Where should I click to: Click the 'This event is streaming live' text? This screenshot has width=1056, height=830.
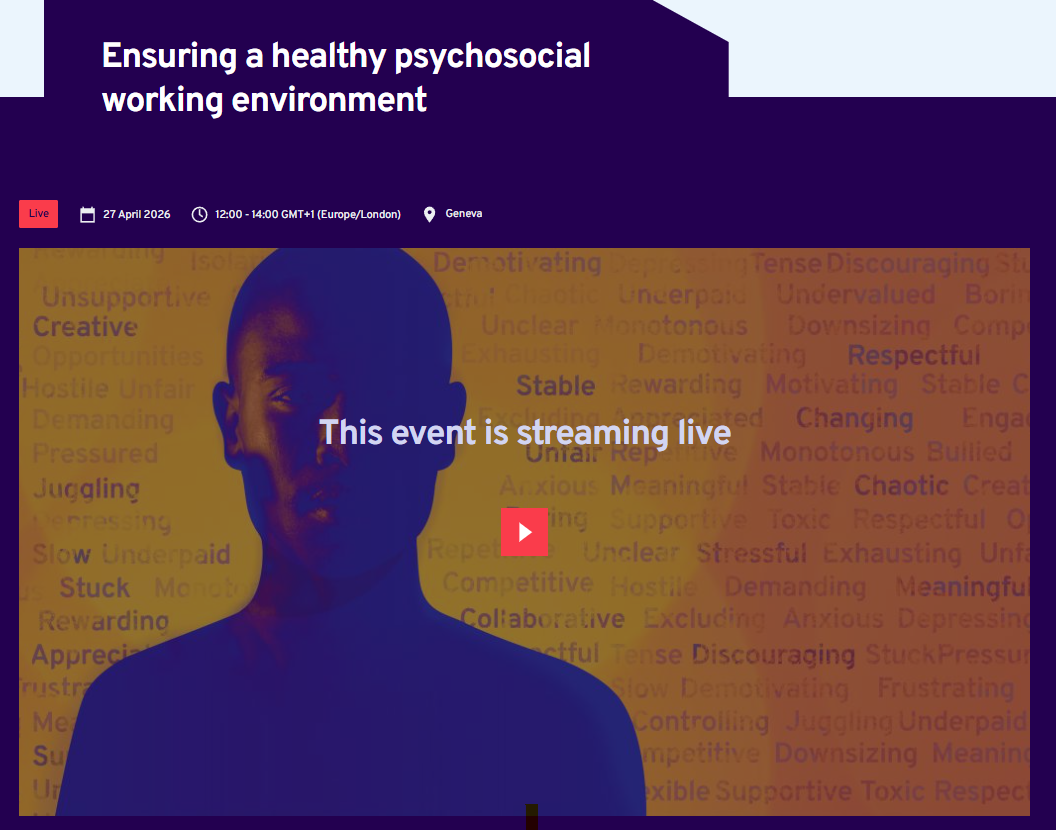point(525,432)
